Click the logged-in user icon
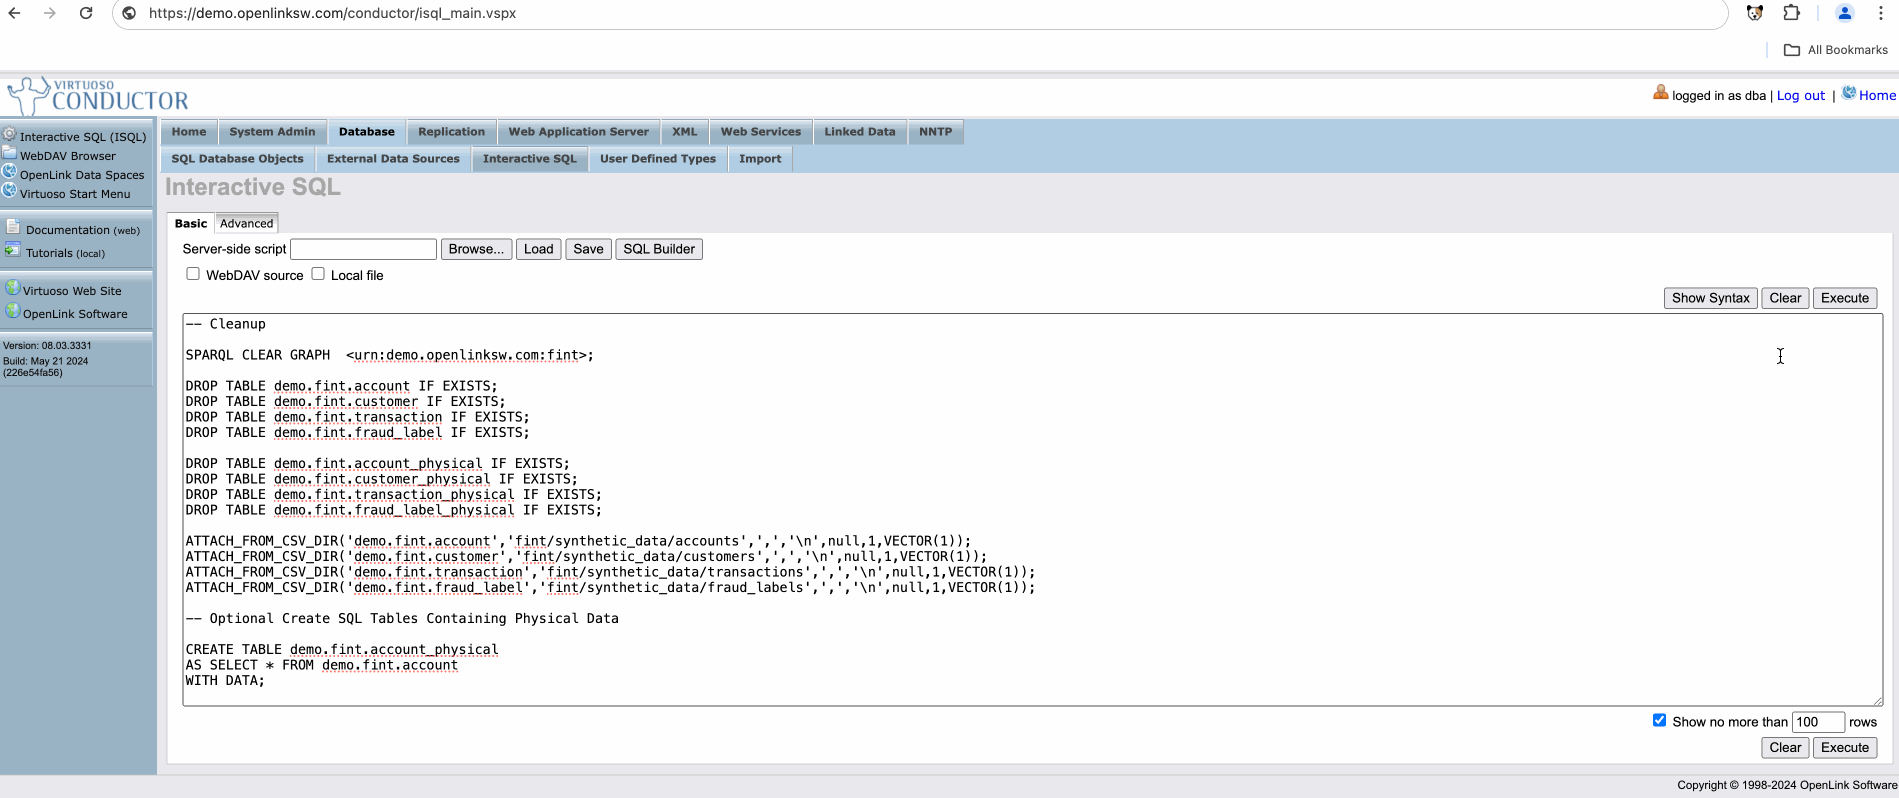The height and width of the screenshot is (798, 1899). [1661, 93]
